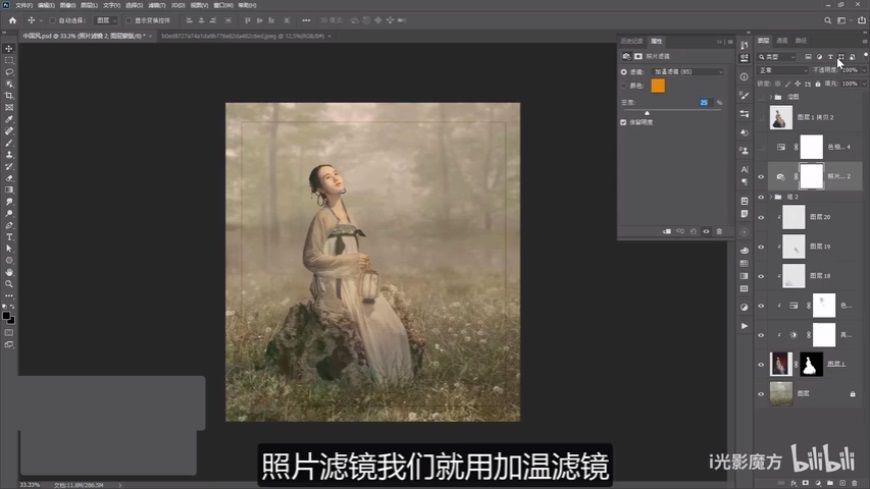The height and width of the screenshot is (489, 870).
Task: Open the 文件 (File) menu
Action: (x=24, y=5)
